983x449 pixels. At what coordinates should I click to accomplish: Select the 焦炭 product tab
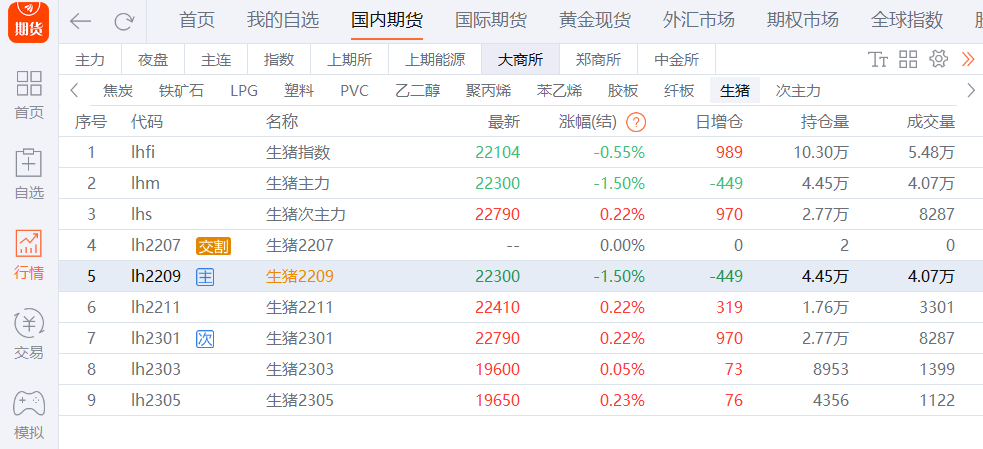tap(118, 91)
